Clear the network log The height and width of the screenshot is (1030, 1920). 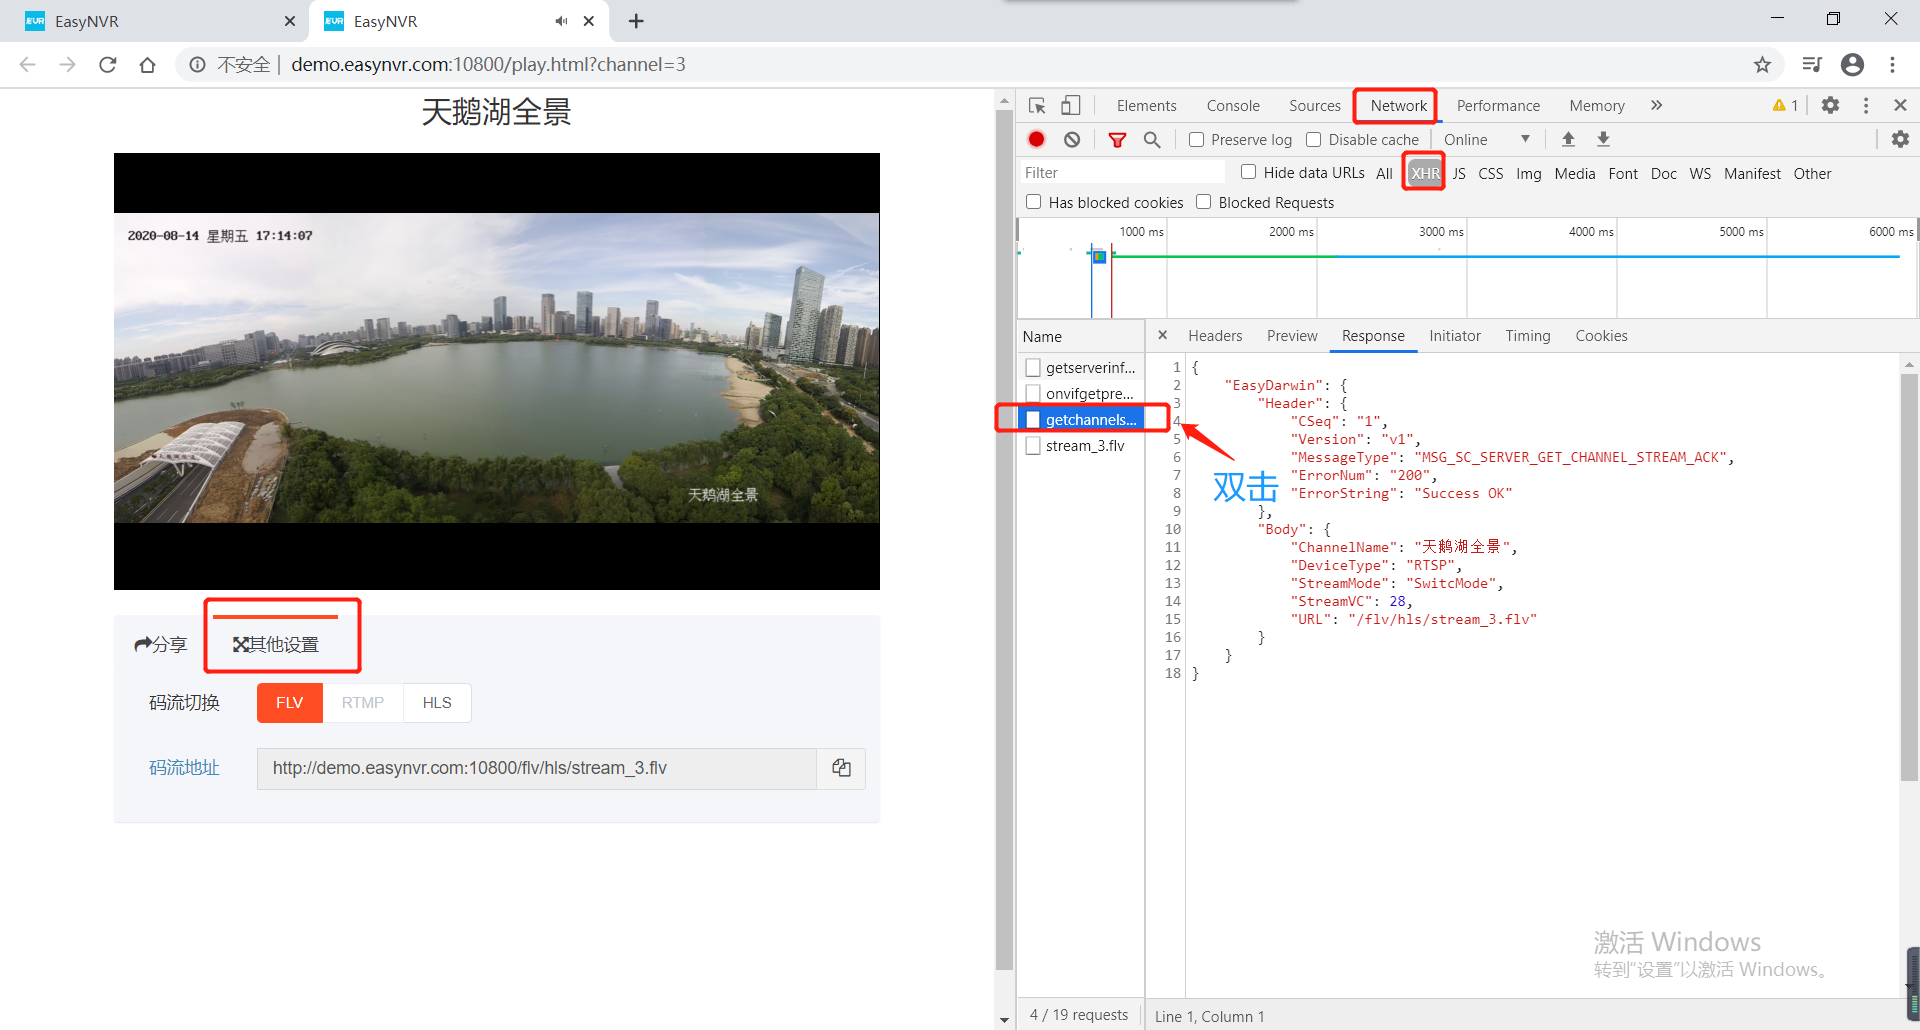(x=1072, y=140)
